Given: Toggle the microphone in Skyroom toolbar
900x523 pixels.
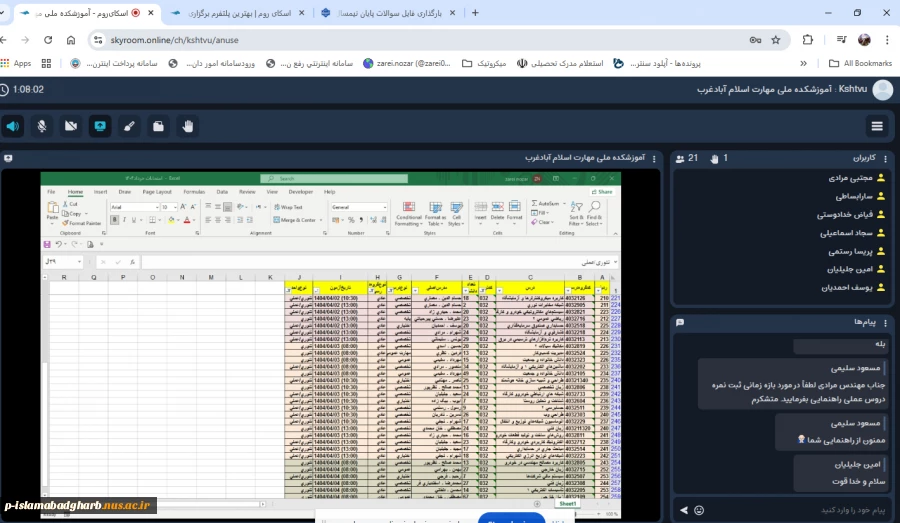Looking at the screenshot, I should pyautogui.click(x=42, y=126).
